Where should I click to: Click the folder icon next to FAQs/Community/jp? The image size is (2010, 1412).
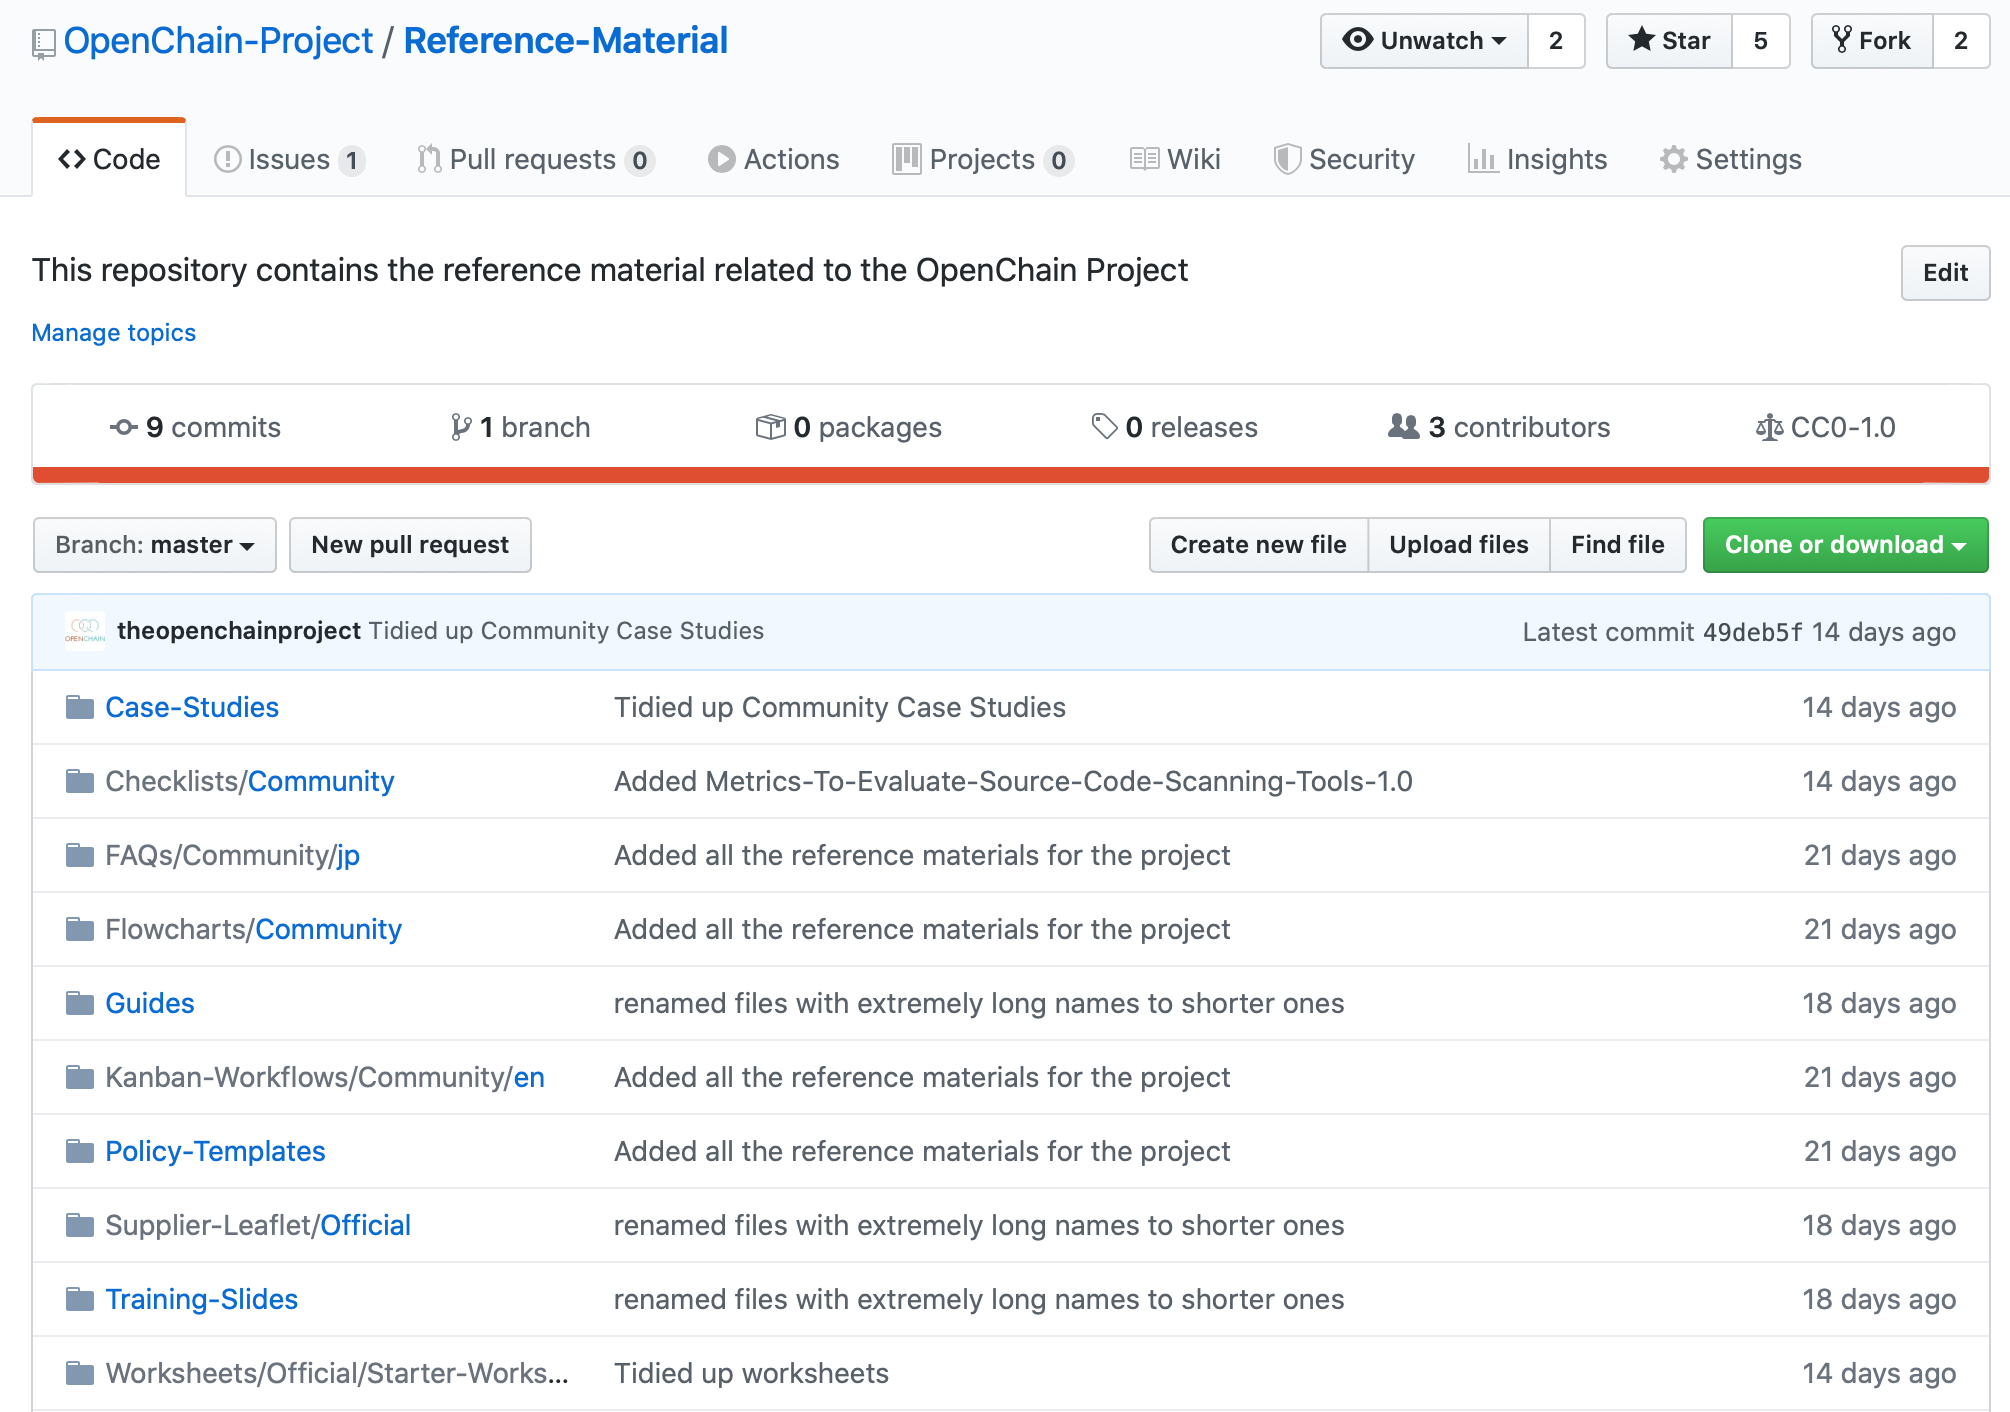click(x=79, y=856)
